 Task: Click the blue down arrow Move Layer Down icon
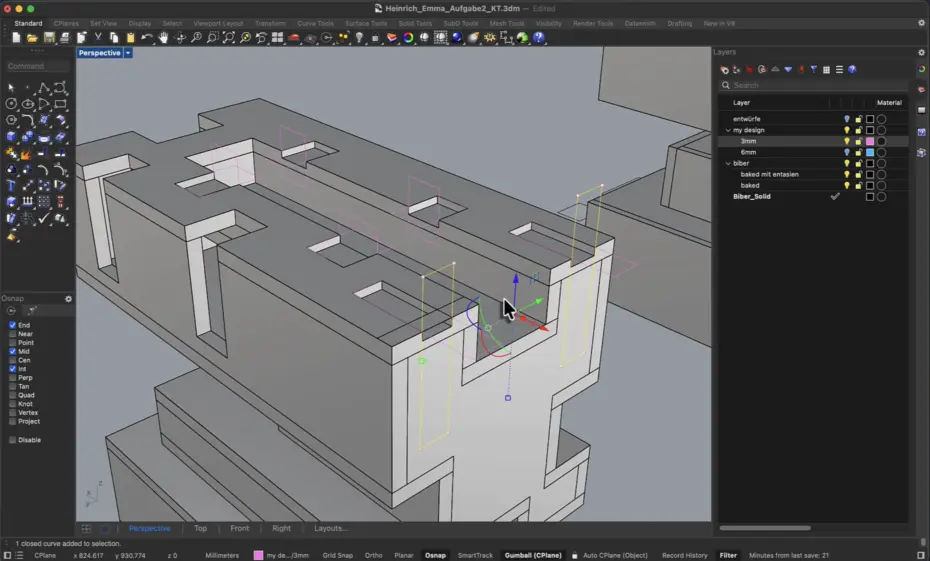tap(788, 69)
